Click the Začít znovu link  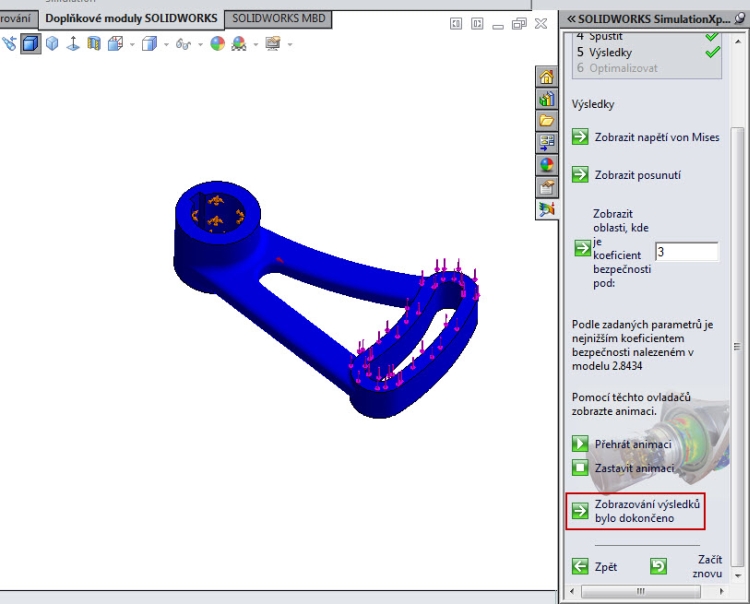point(707,566)
